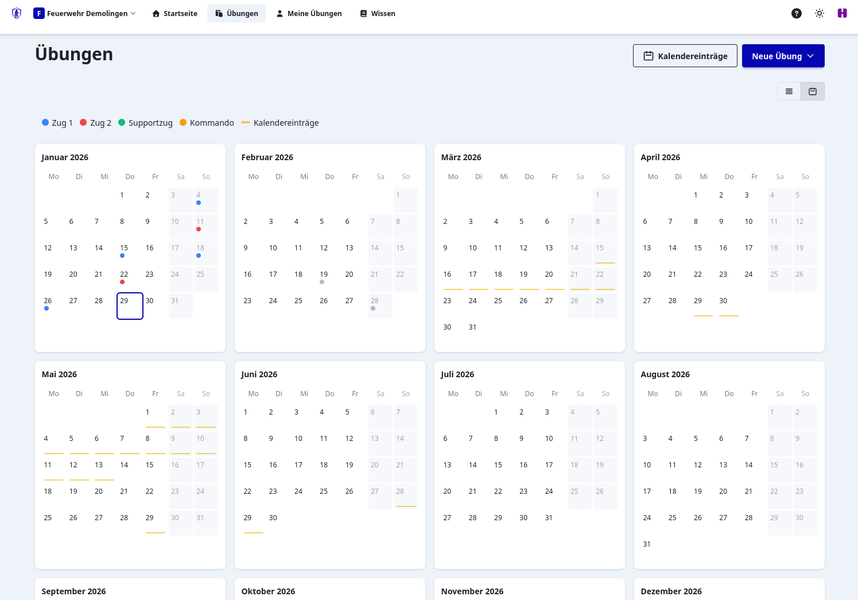Click the Kalendereinträge button

pos(685,55)
